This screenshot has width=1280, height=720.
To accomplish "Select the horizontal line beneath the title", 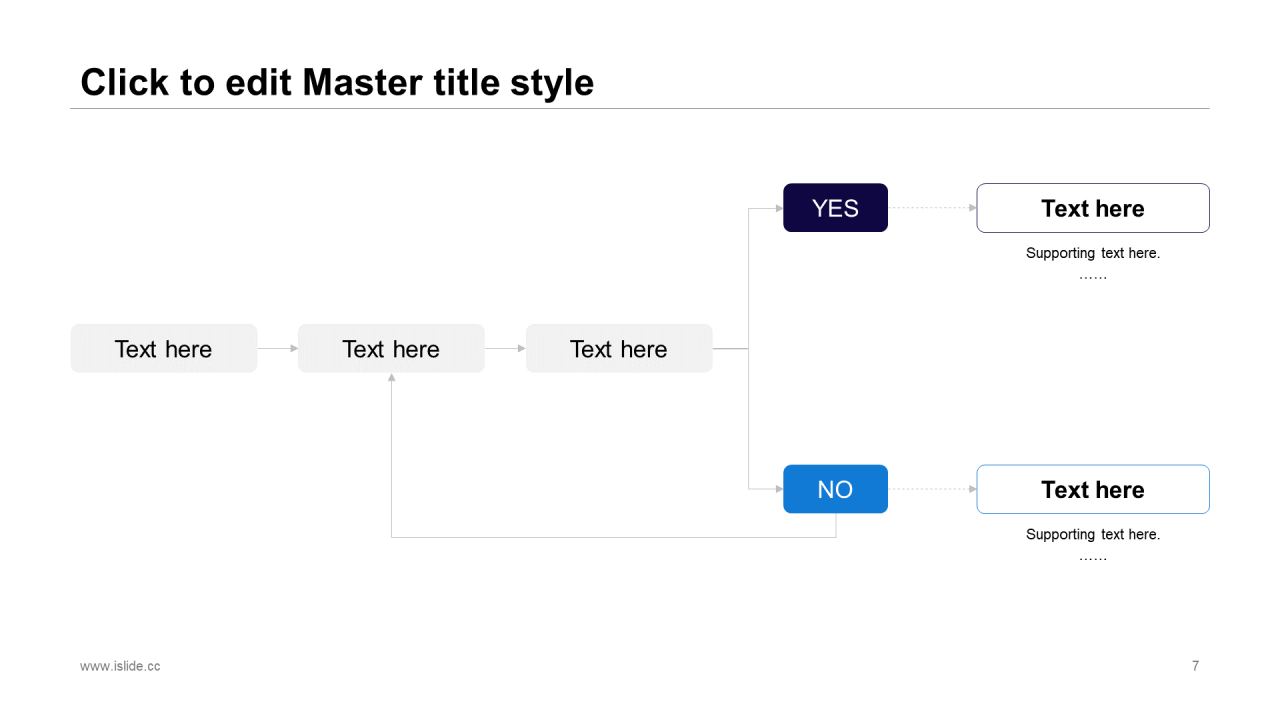I will (640, 108).
